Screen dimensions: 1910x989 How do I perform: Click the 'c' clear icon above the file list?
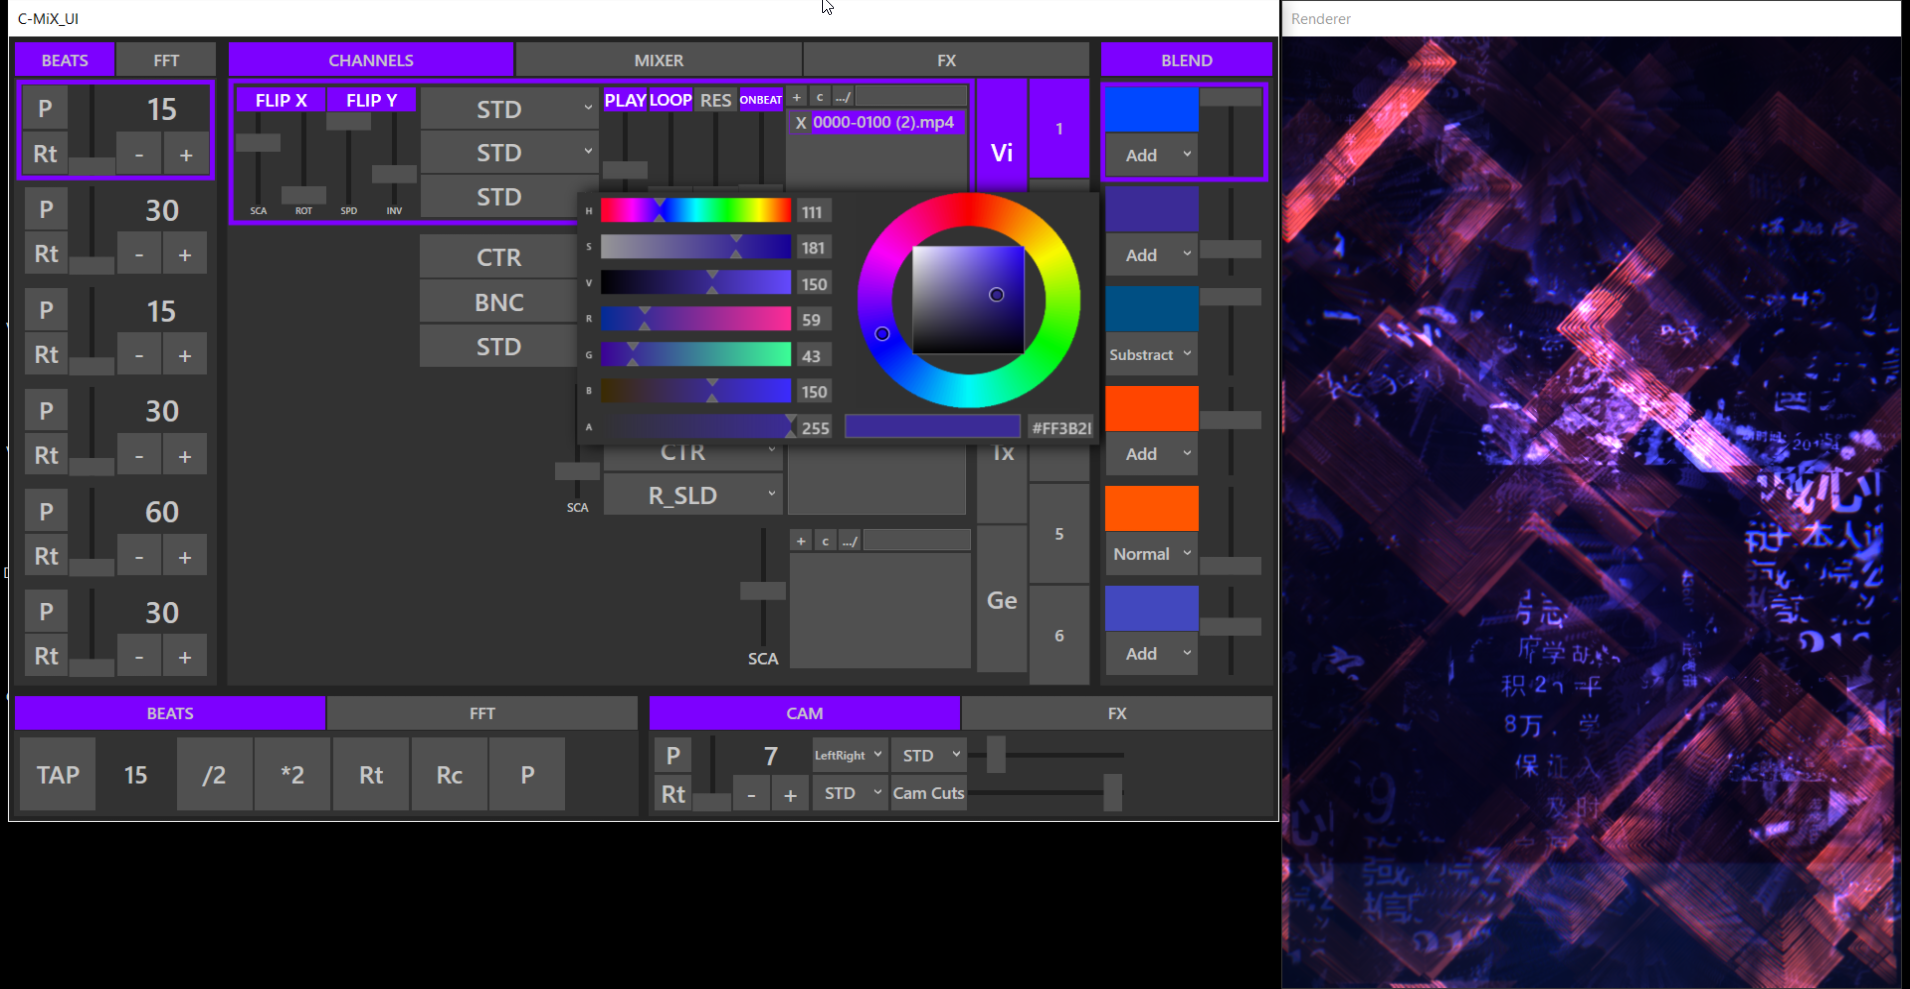(x=820, y=97)
